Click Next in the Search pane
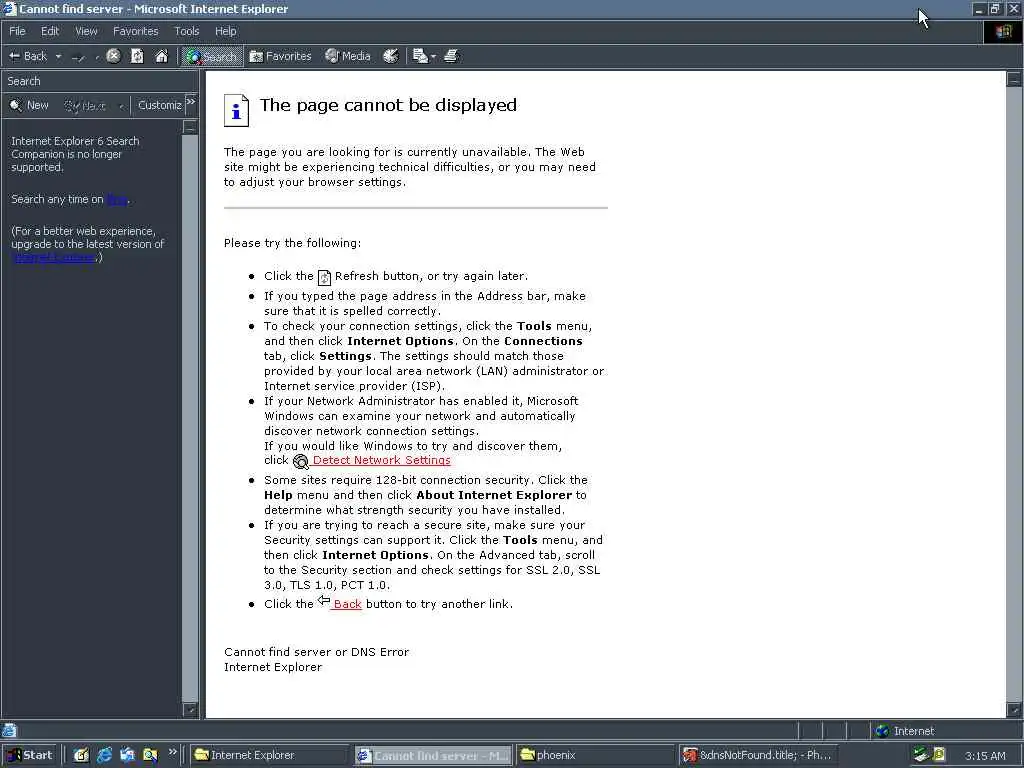The image size is (1024, 768). tap(85, 106)
